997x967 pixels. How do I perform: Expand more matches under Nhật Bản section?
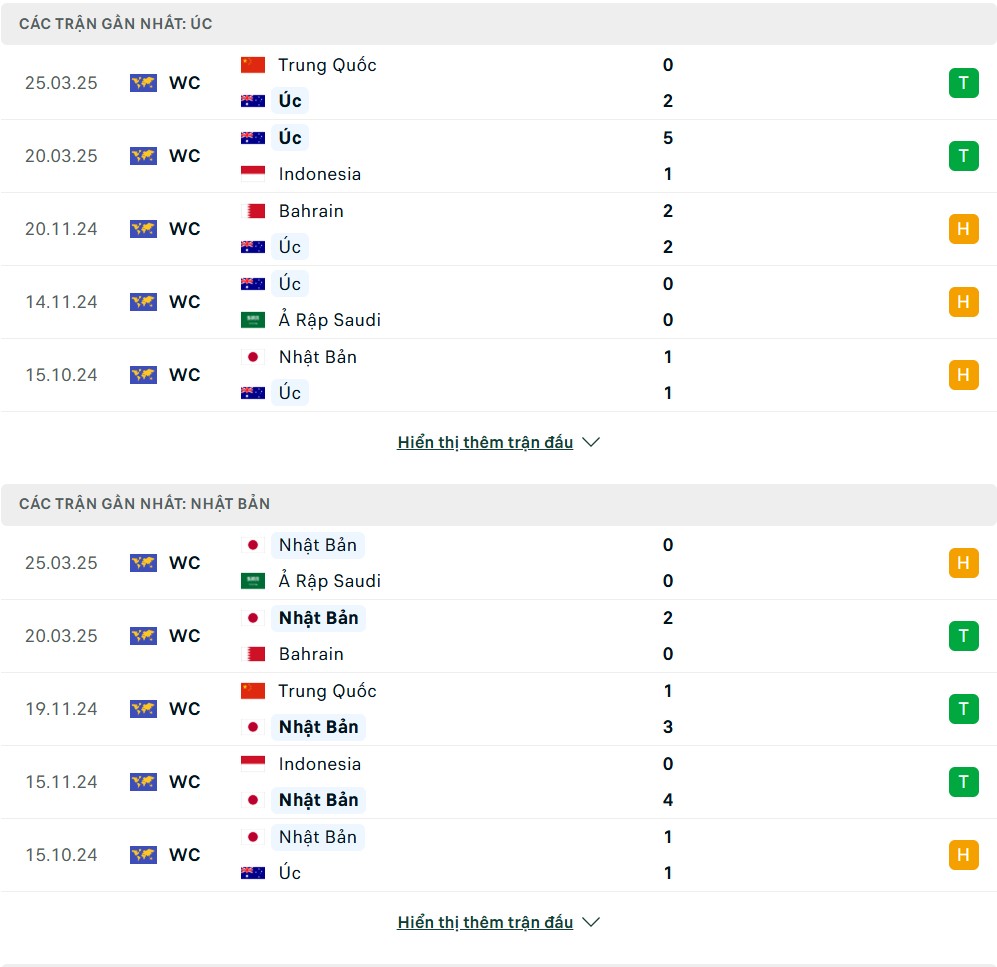pos(485,922)
